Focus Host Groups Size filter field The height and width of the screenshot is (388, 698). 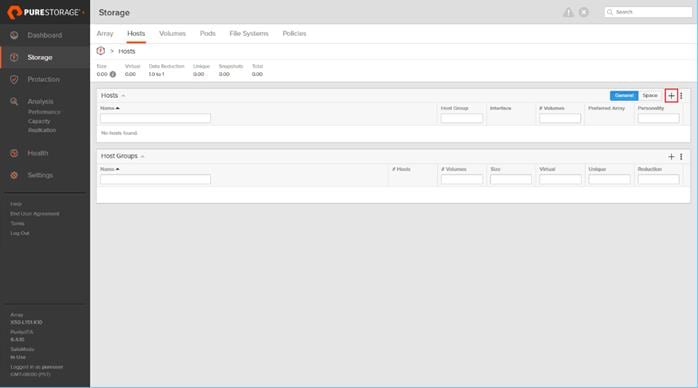click(x=511, y=179)
